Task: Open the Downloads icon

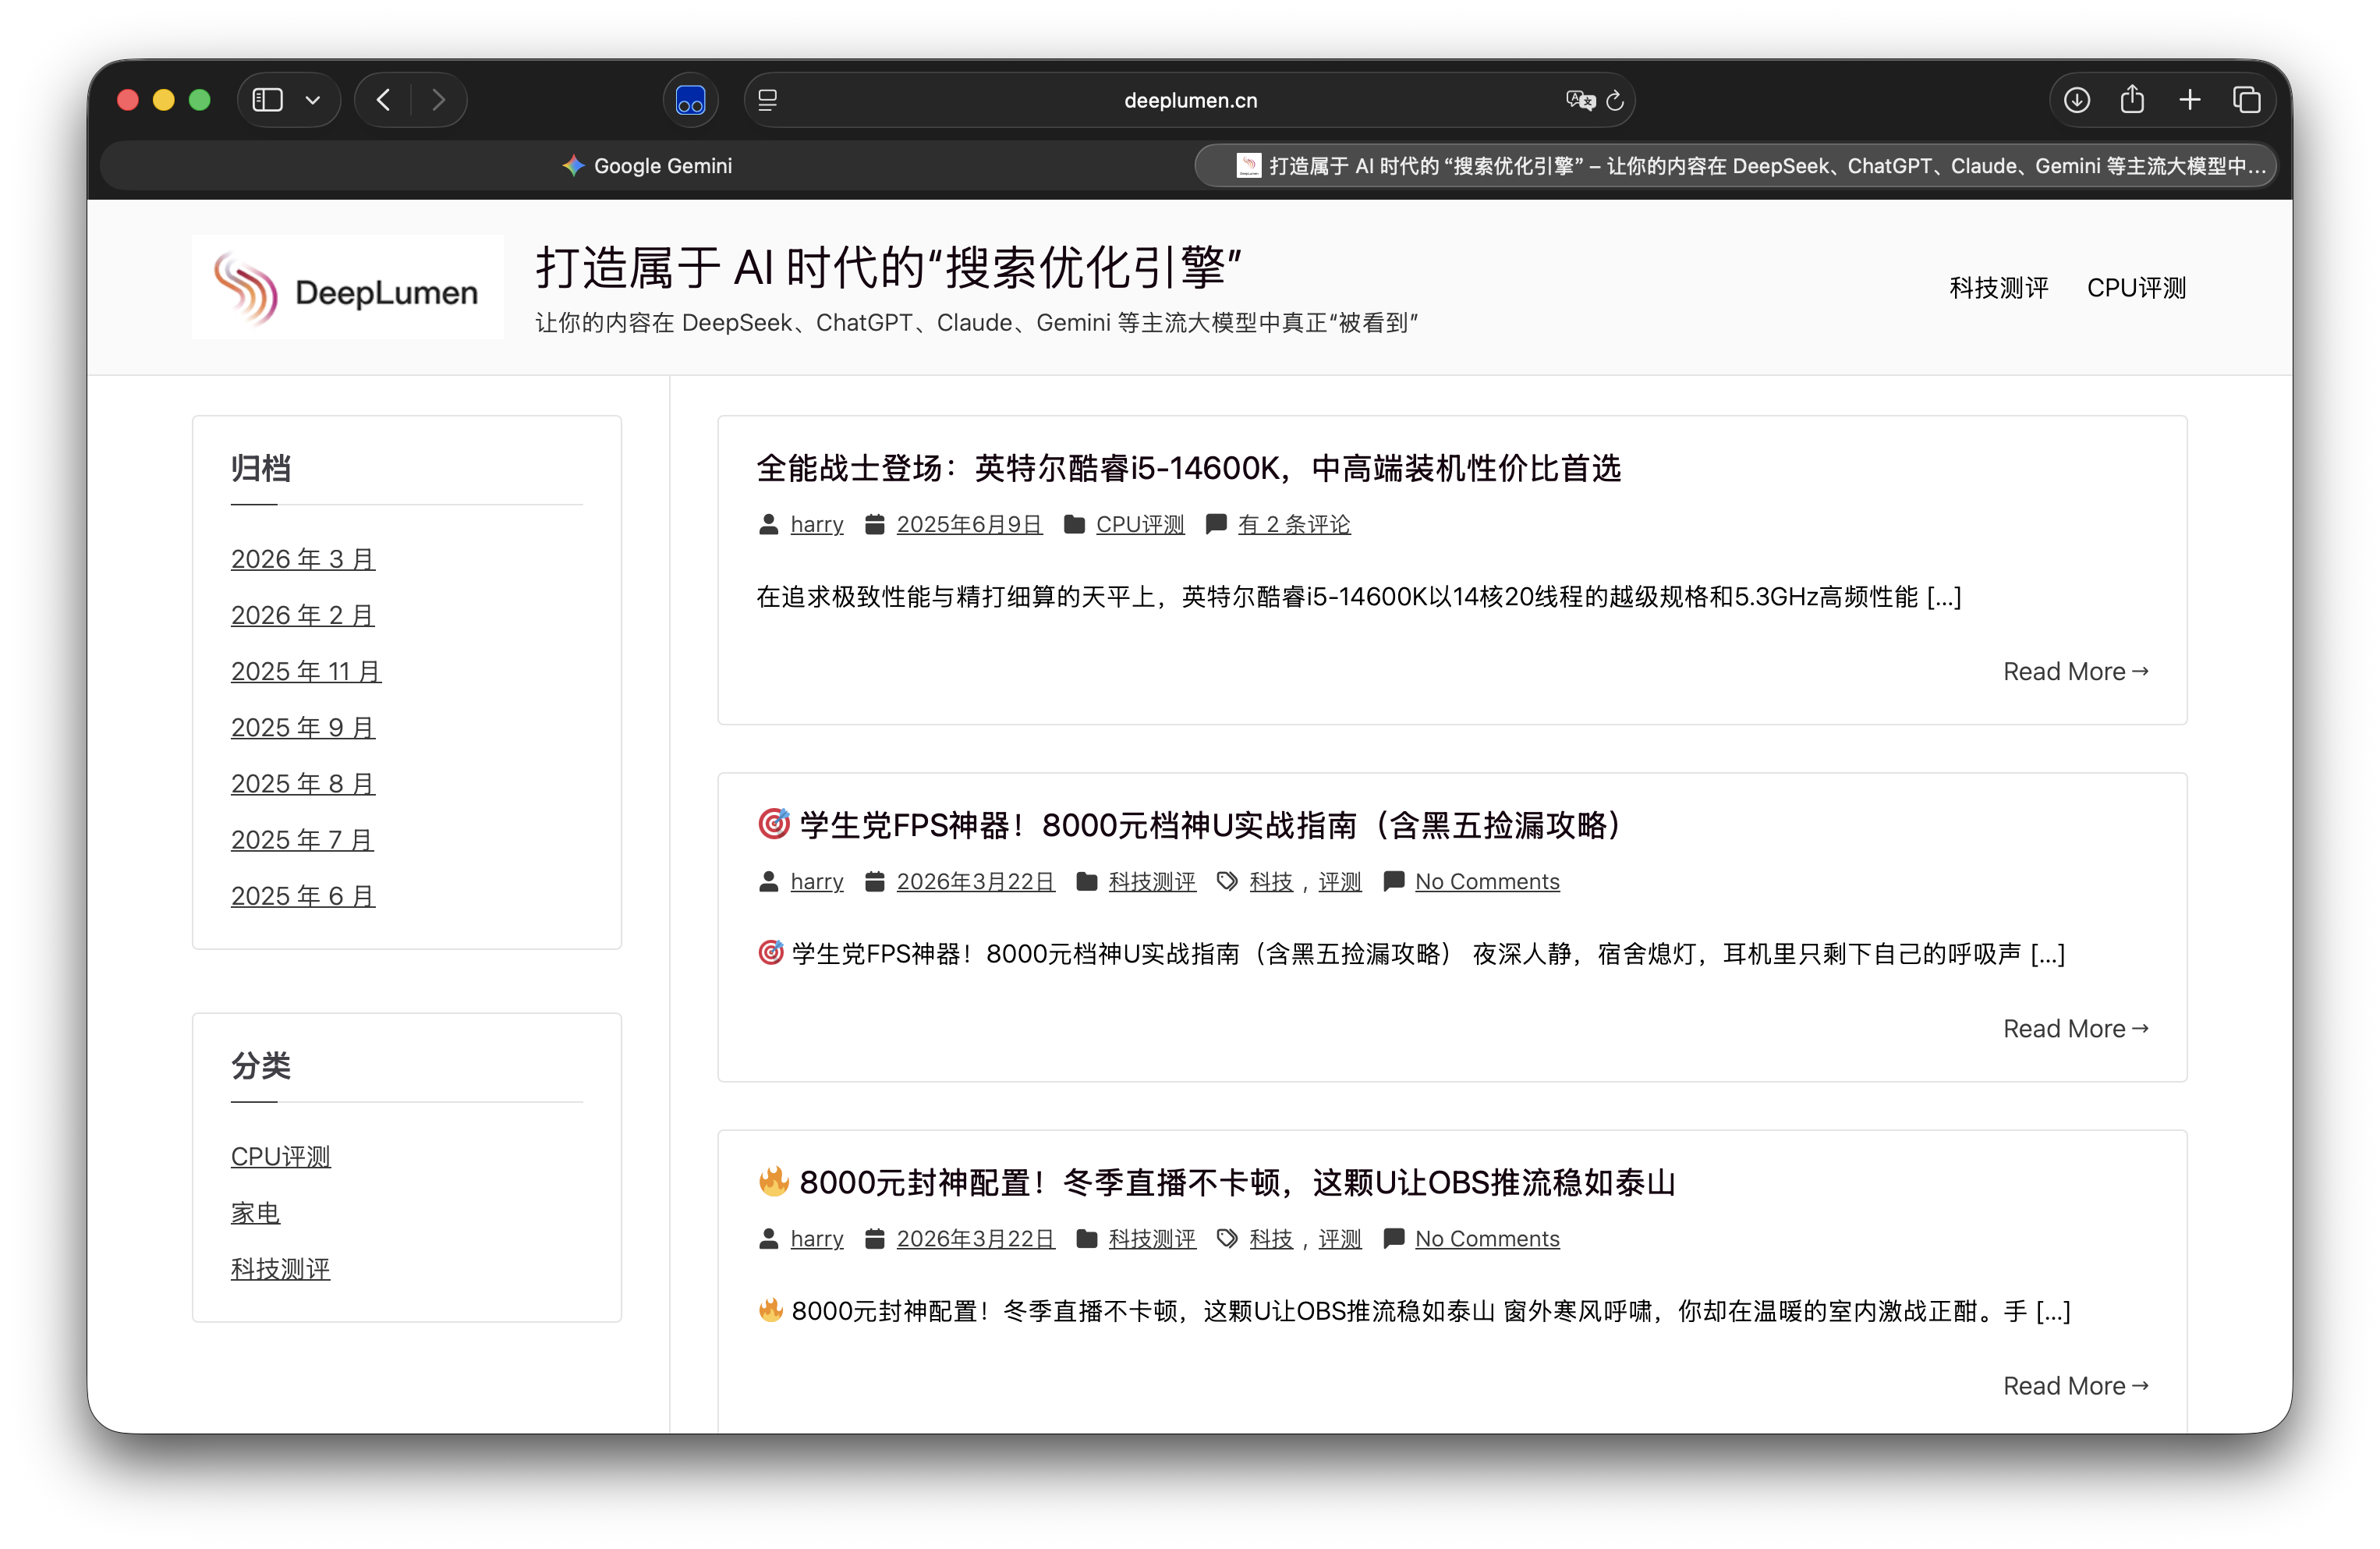Action: pyautogui.click(x=2077, y=100)
